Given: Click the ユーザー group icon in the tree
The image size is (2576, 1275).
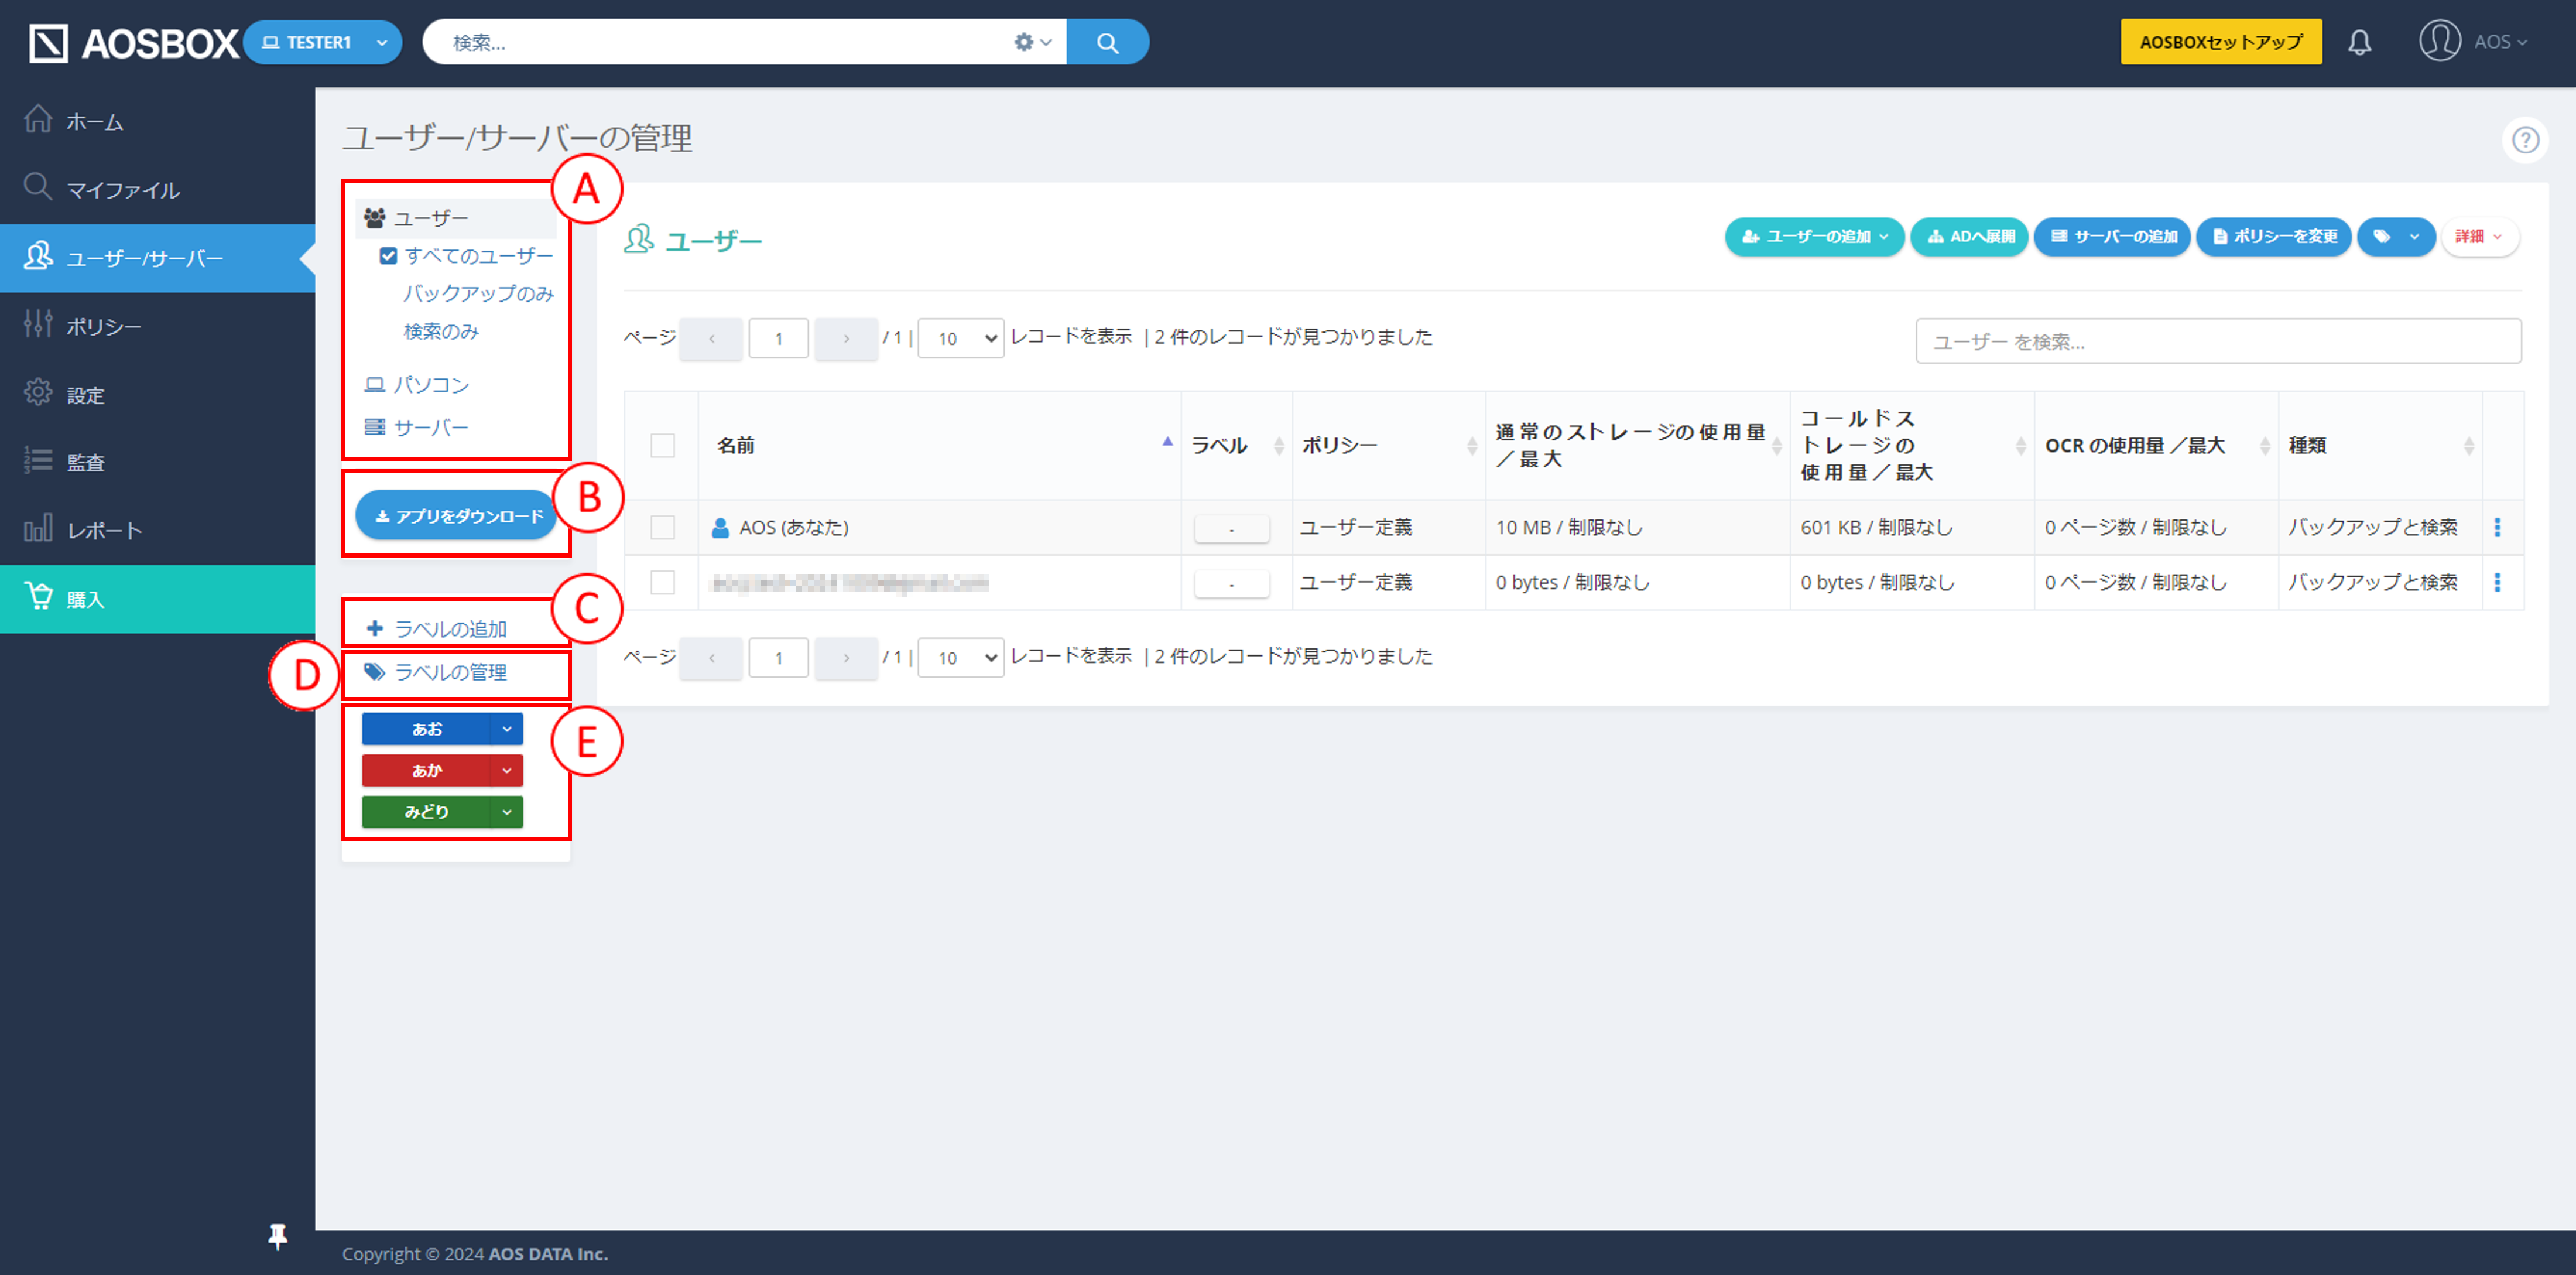Looking at the screenshot, I should [375, 218].
